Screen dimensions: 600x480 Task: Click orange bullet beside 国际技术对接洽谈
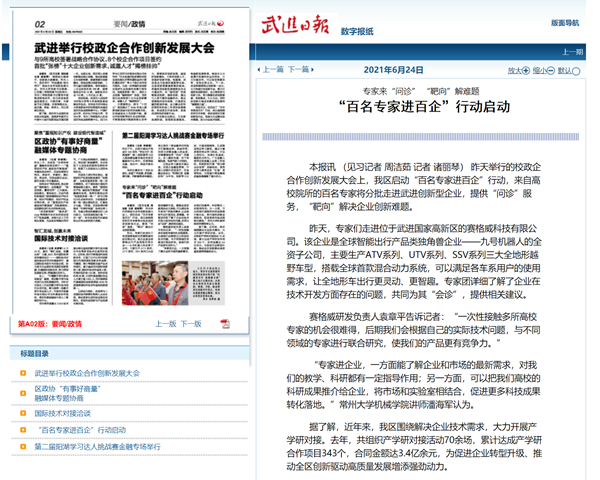point(24,412)
